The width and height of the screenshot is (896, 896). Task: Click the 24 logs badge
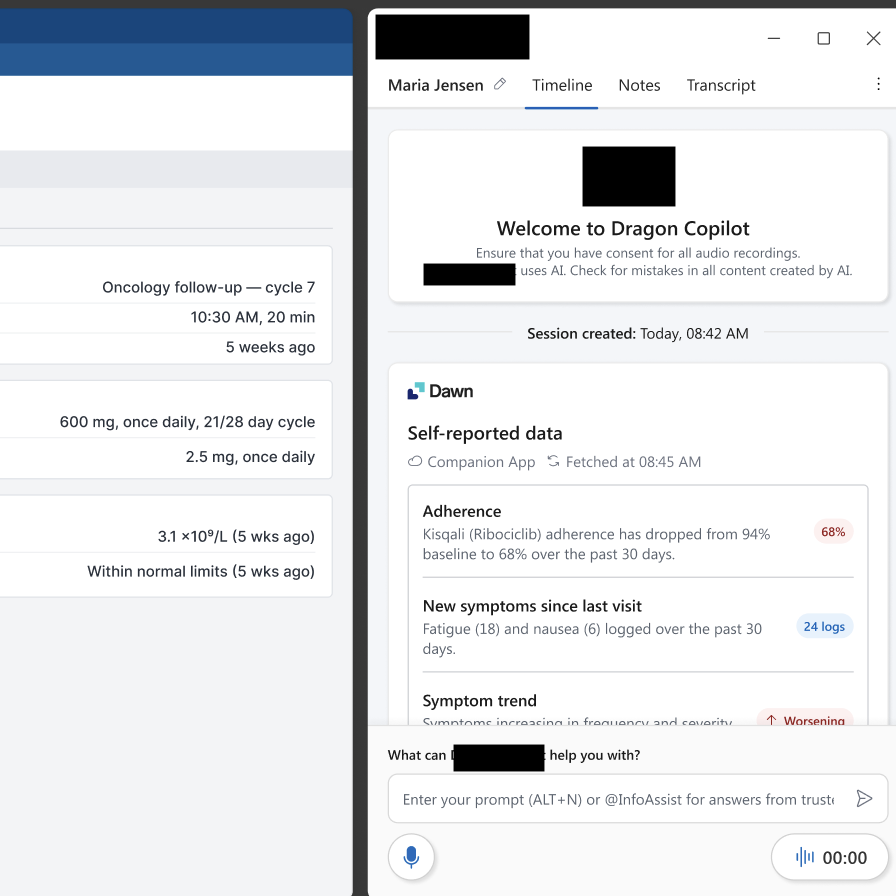click(x=824, y=627)
